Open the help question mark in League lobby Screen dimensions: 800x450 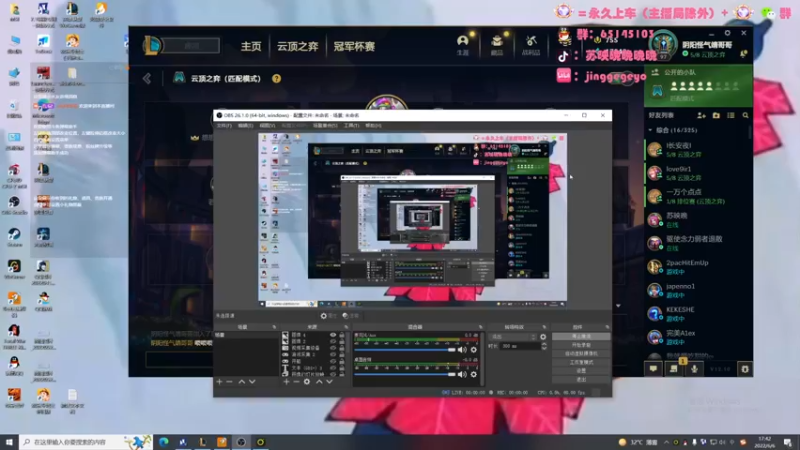click(x=277, y=79)
